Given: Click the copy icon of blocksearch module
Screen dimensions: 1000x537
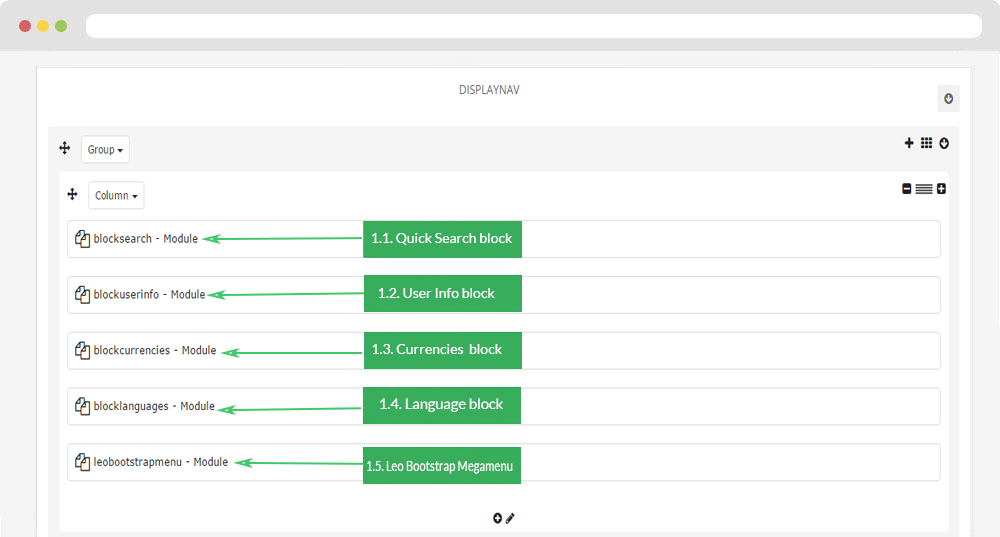Looking at the screenshot, I should [82, 239].
